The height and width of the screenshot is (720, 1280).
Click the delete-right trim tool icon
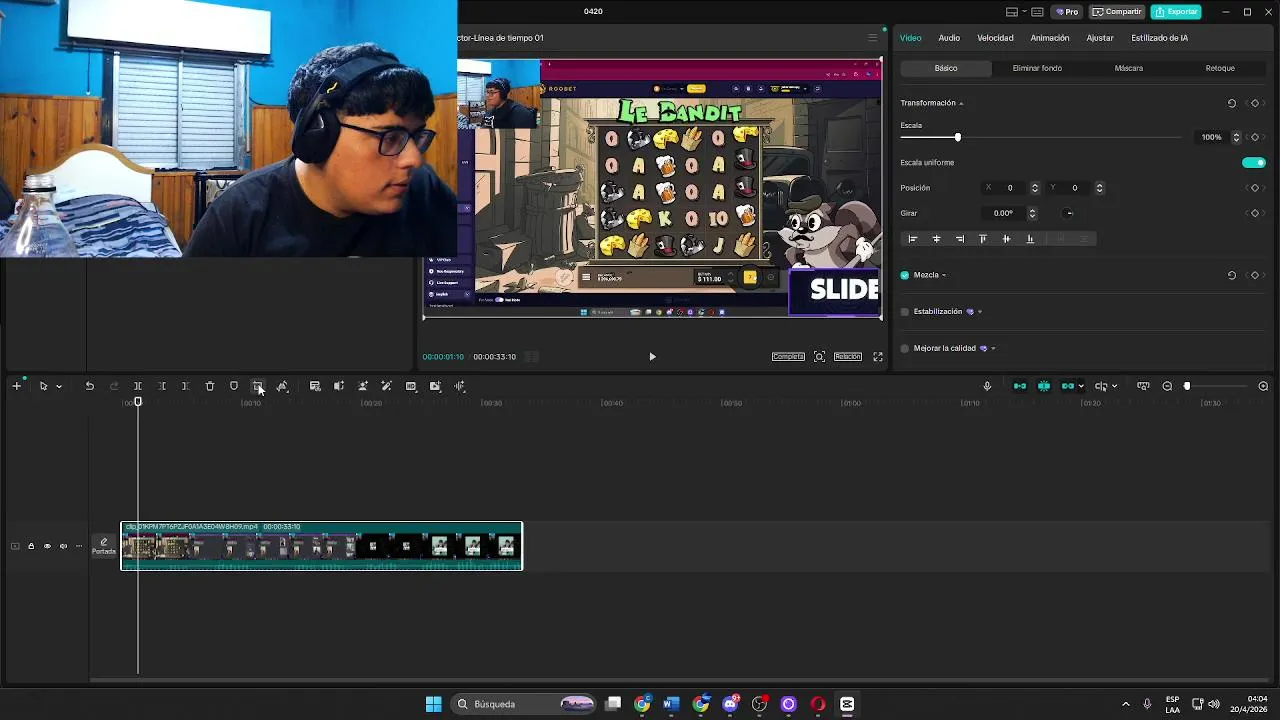tap(185, 386)
